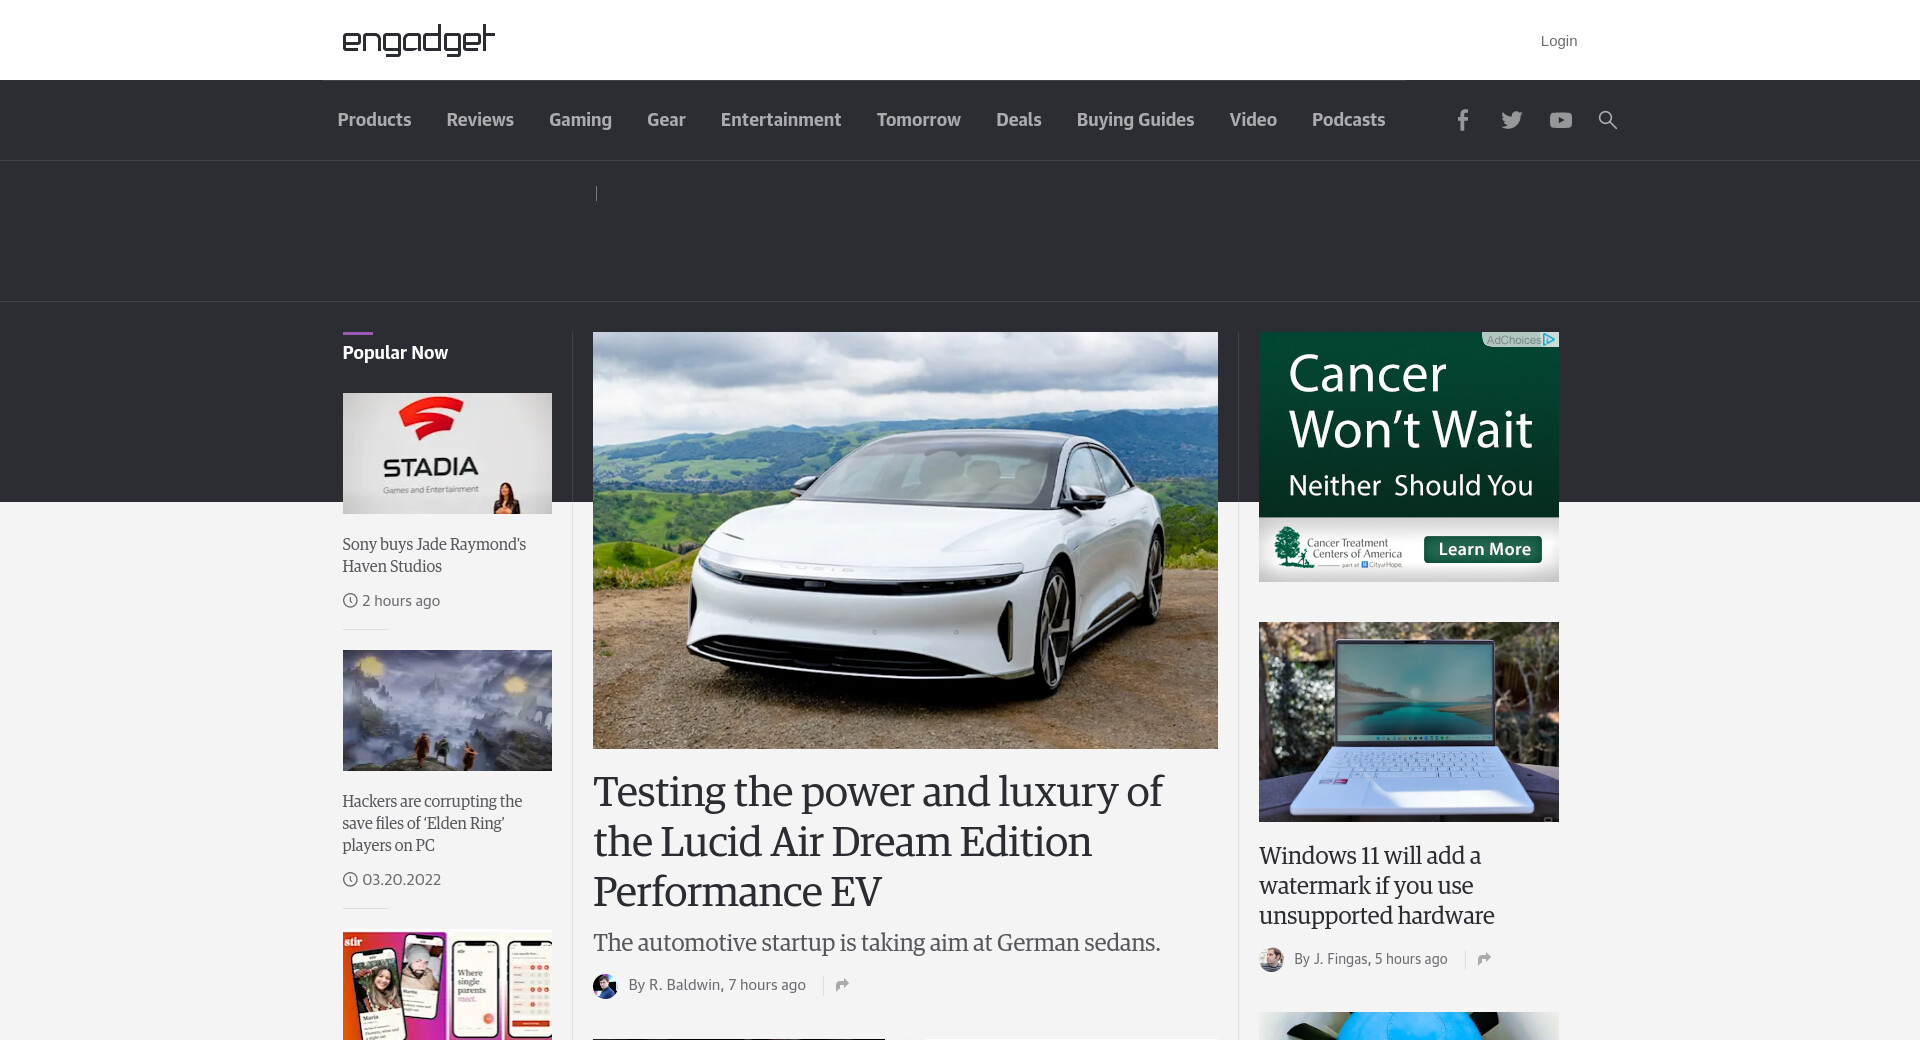Click share arrow beside J. Fingas byline
Screen dimensions: 1920x1040
(x=1484, y=959)
